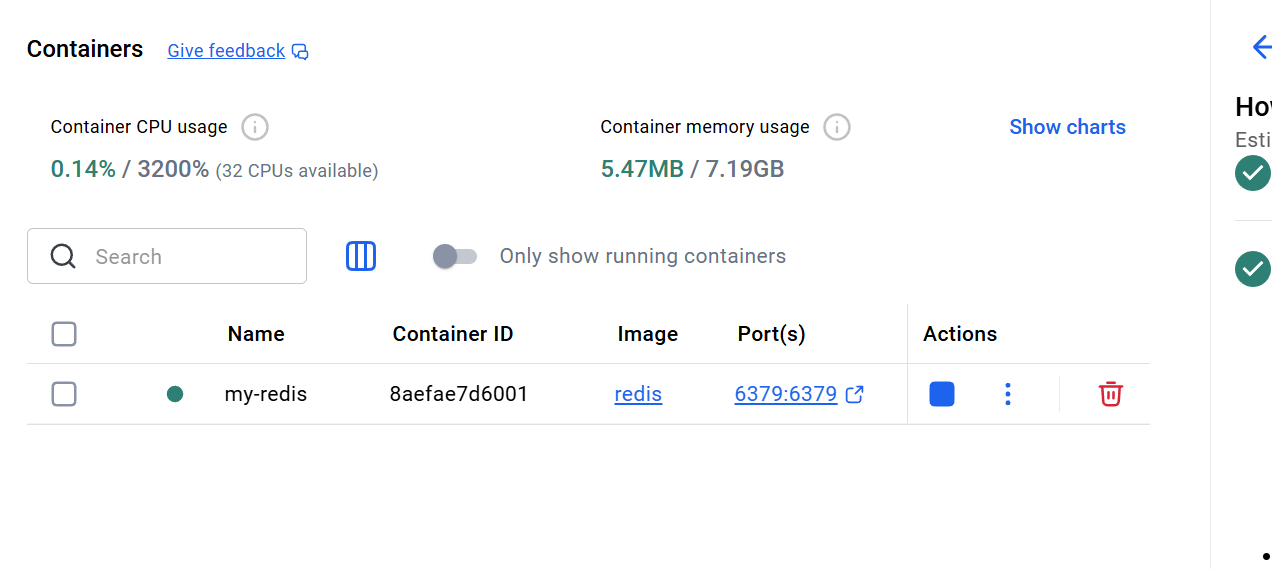1272x569 pixels.
Task: Click the feedback speech bubble icon
Action: tap(300, 52)
